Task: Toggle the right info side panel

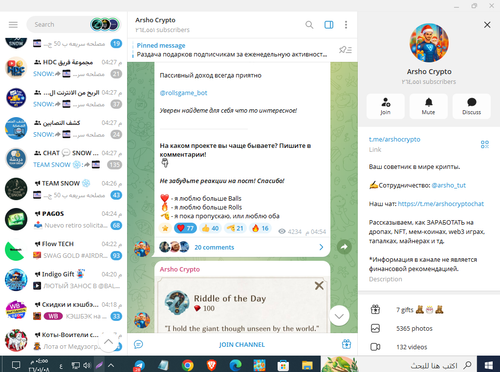Action: [329, 25]
